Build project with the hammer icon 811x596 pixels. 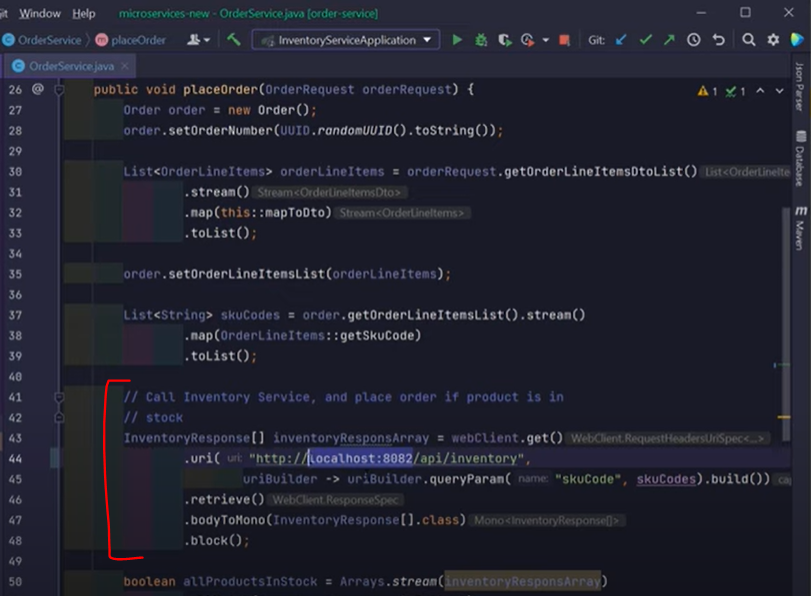click(x=234, y=39)
